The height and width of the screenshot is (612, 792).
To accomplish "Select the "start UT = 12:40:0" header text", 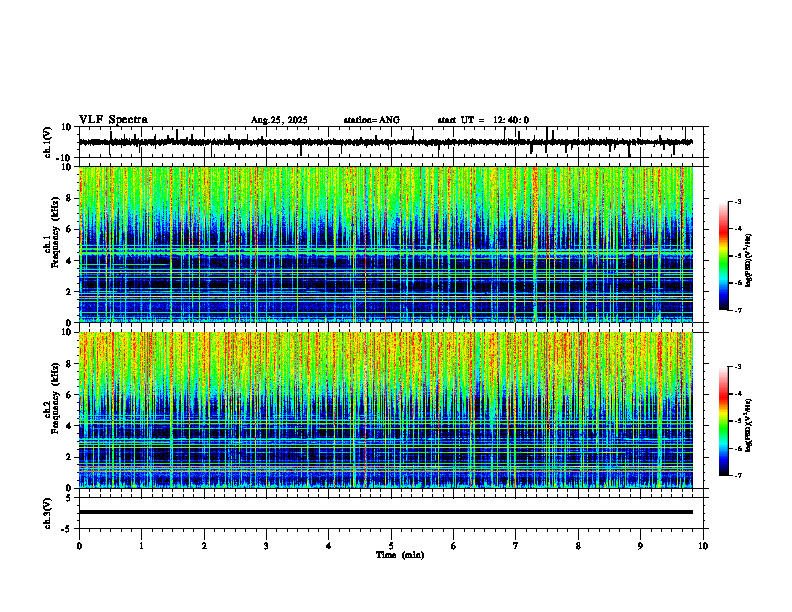I will point(483,120).
